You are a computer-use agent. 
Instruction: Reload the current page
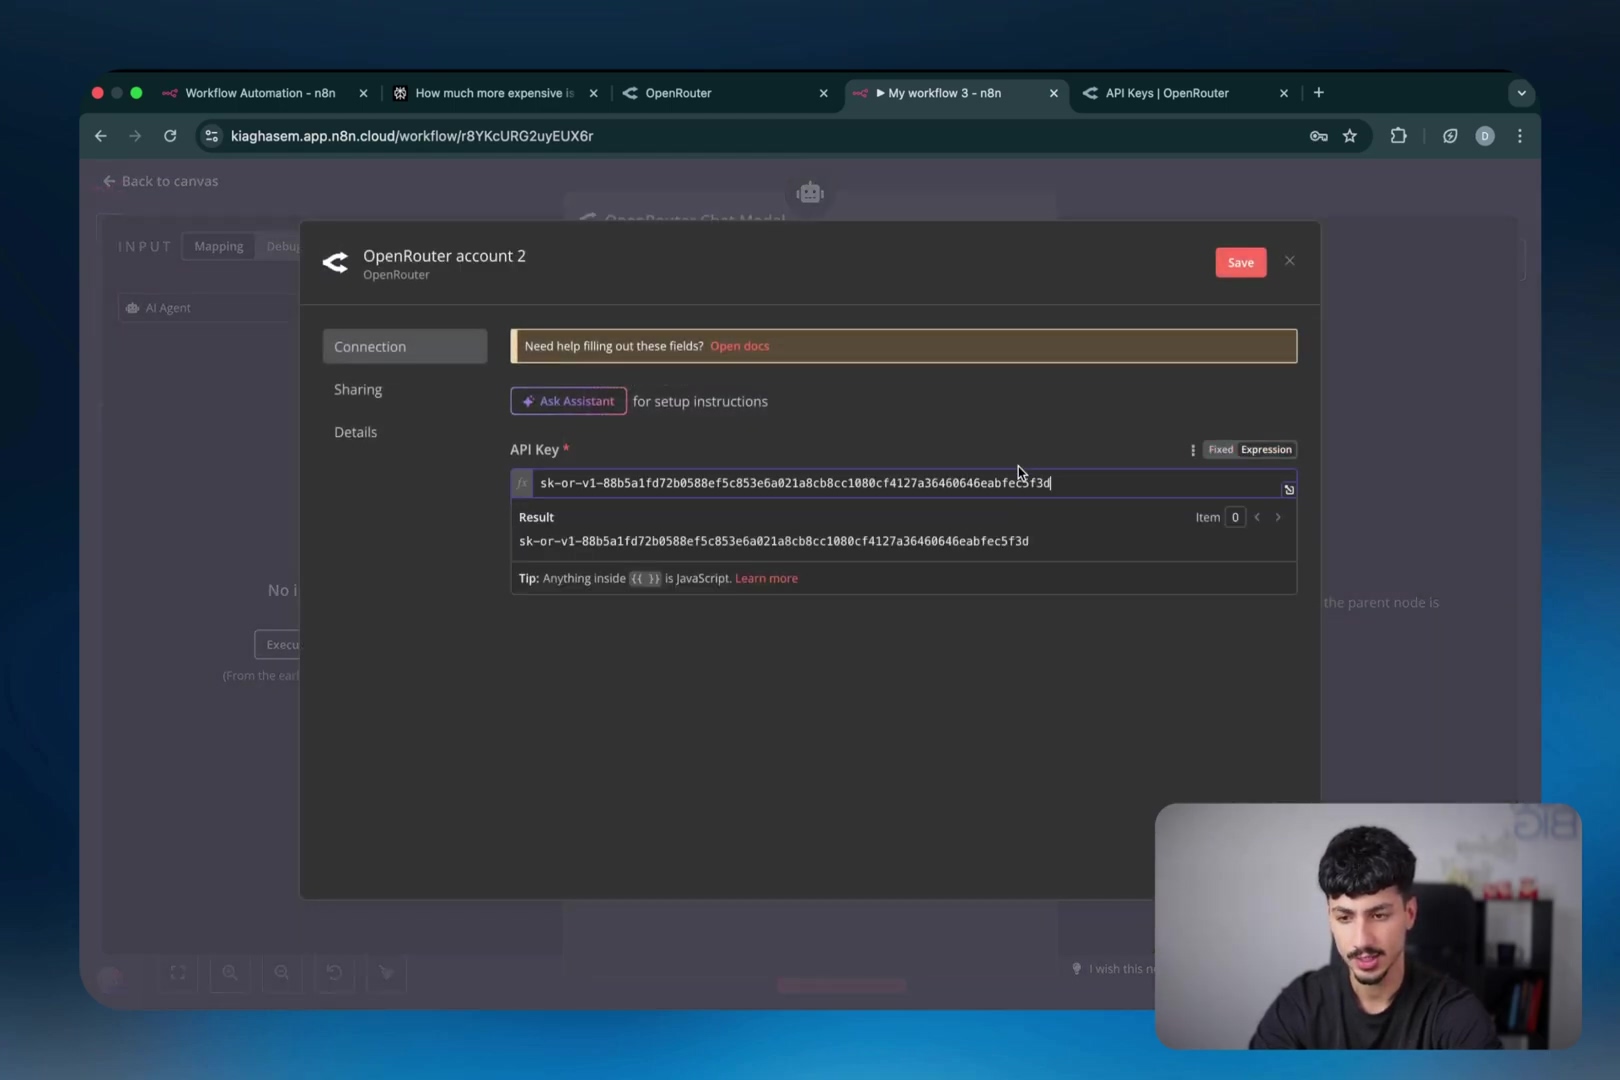click(x=170, y=136)
